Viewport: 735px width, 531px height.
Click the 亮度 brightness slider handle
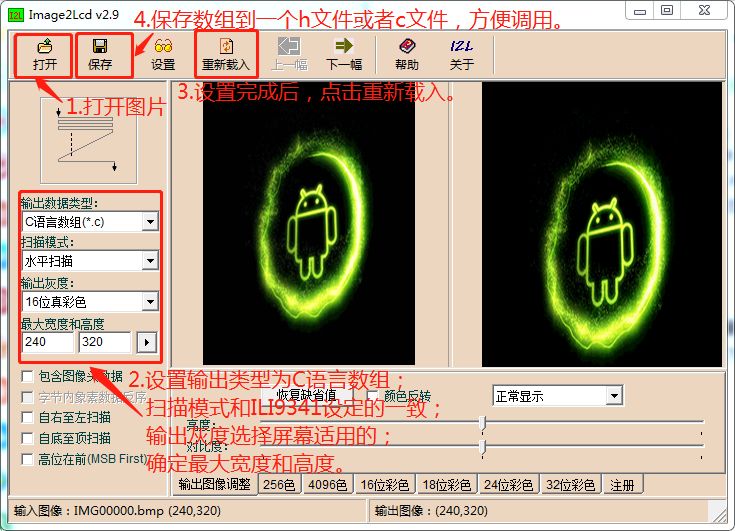click(x=482, y=423)
